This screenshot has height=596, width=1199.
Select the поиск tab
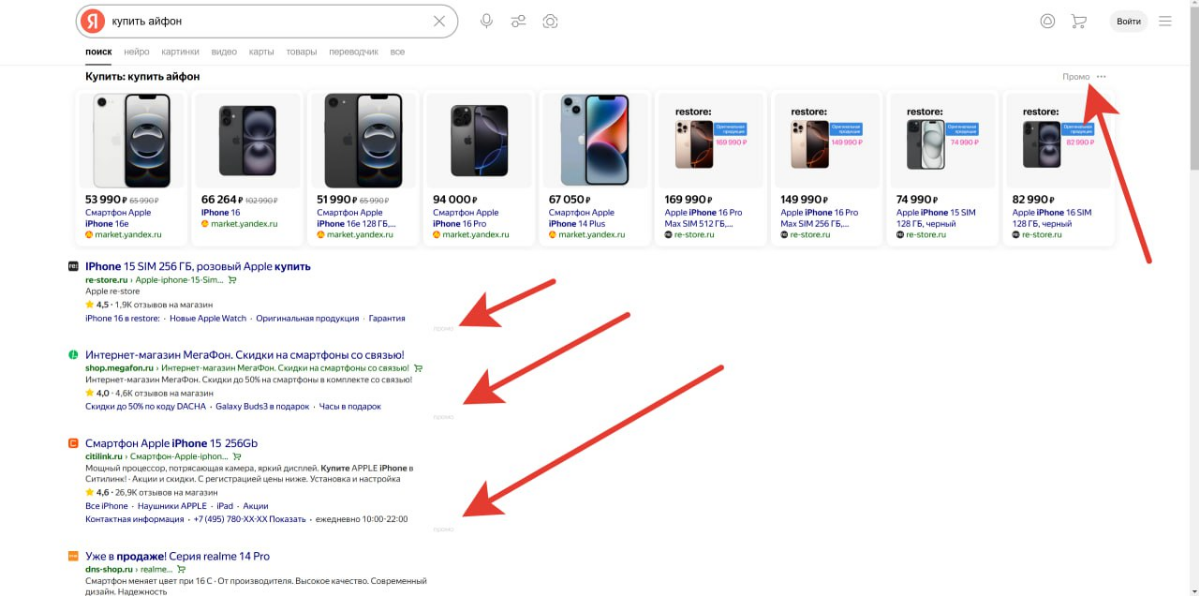pos(99,52)
